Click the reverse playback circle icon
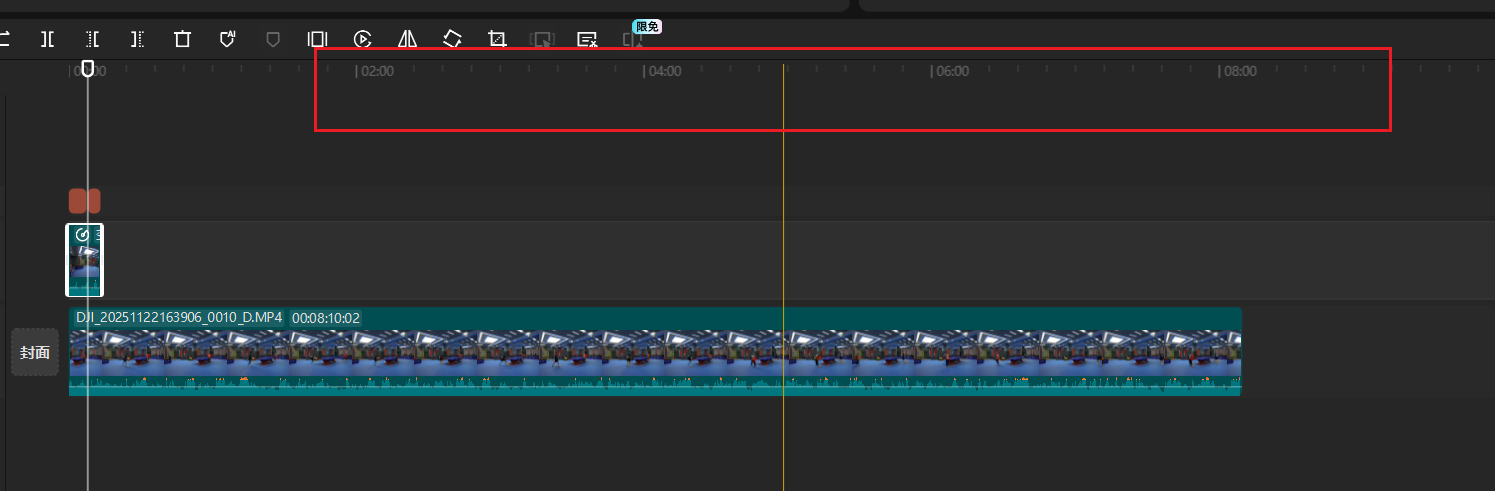Image resolution: width=1495 pixels, height=491 pixels. click(x=362, y=39)
